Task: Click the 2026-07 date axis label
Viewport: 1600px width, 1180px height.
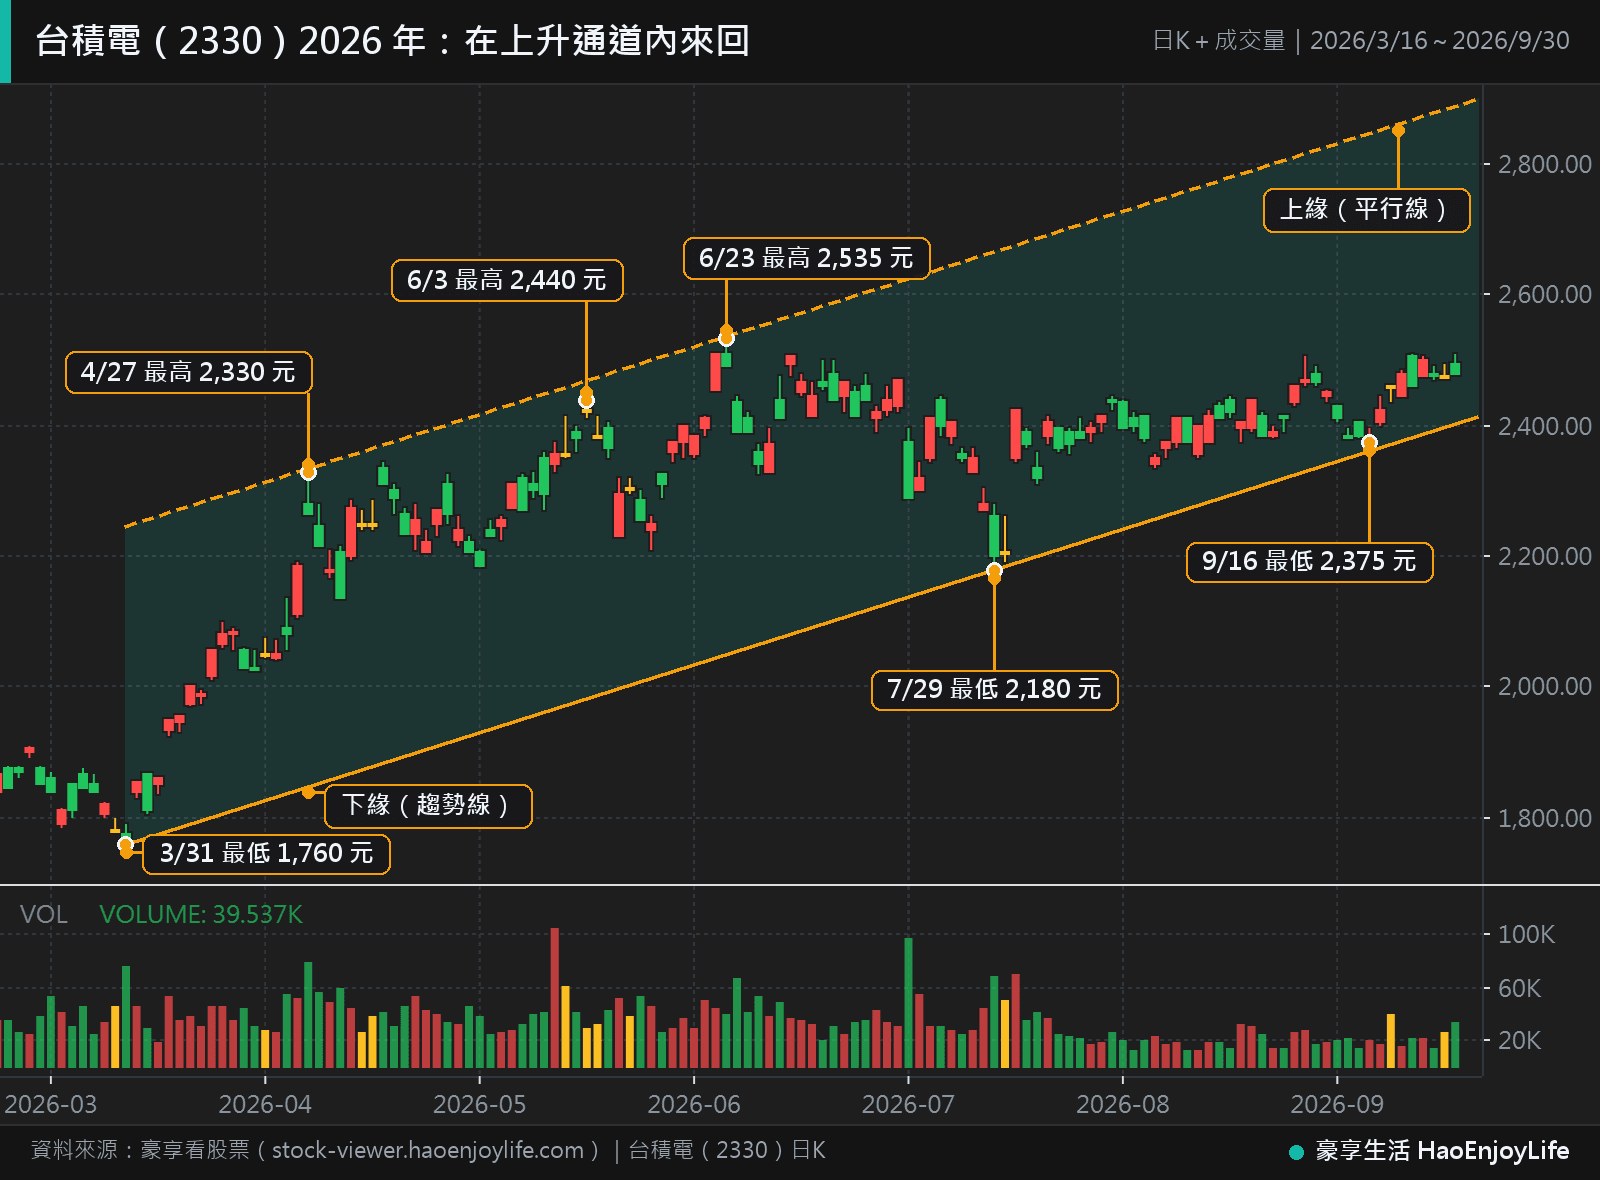Action: click(908, 1104)
